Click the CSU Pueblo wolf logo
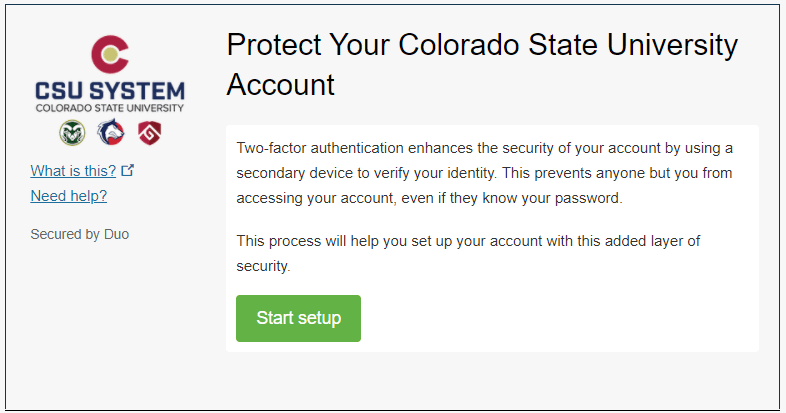The height and width of the screenshot is (413, 786). pyautogui.click(x=109, y=131)
